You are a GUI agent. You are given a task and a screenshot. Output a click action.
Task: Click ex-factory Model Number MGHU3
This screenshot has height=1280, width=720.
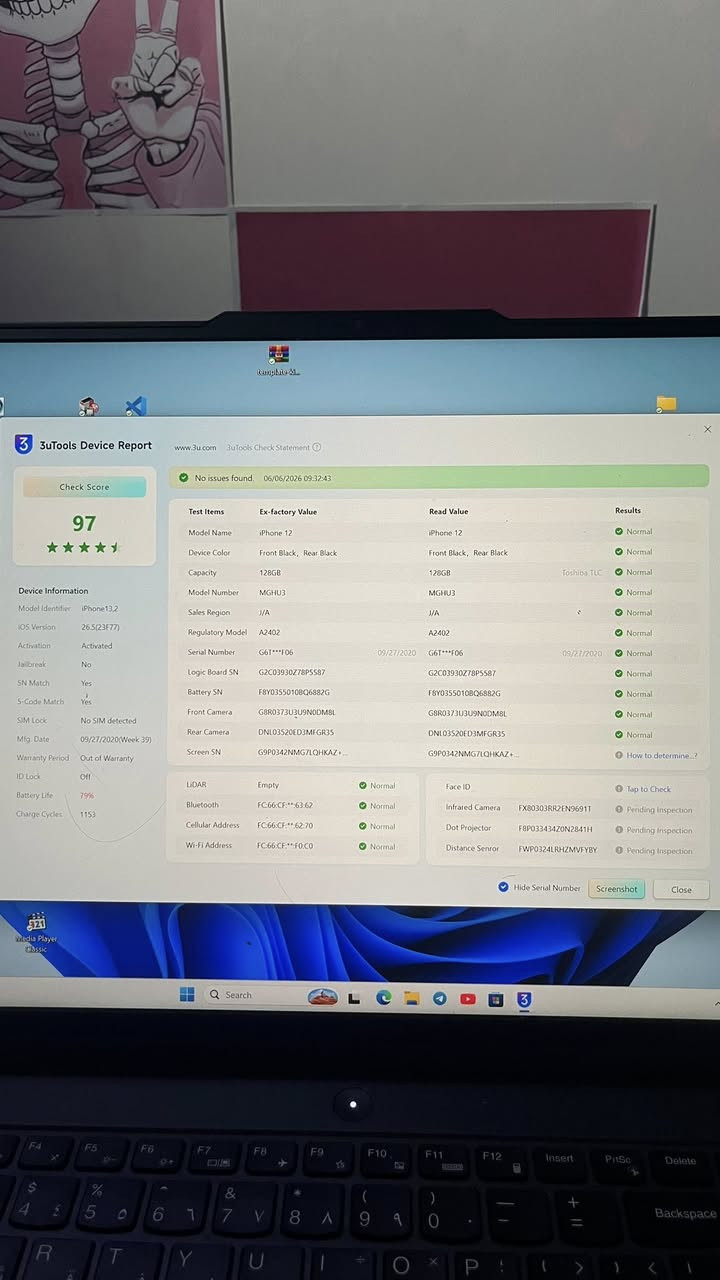272,592
